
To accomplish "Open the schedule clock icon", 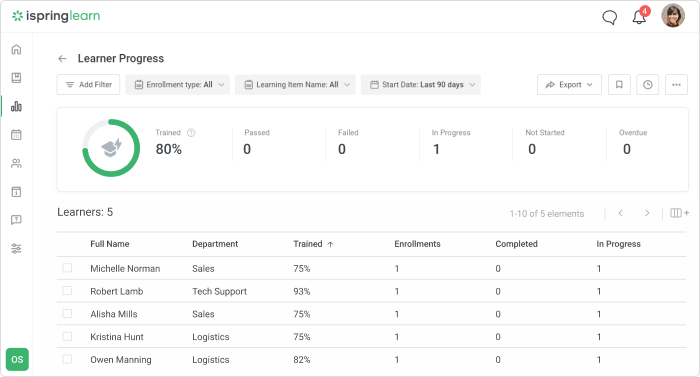I will point(648,84).
